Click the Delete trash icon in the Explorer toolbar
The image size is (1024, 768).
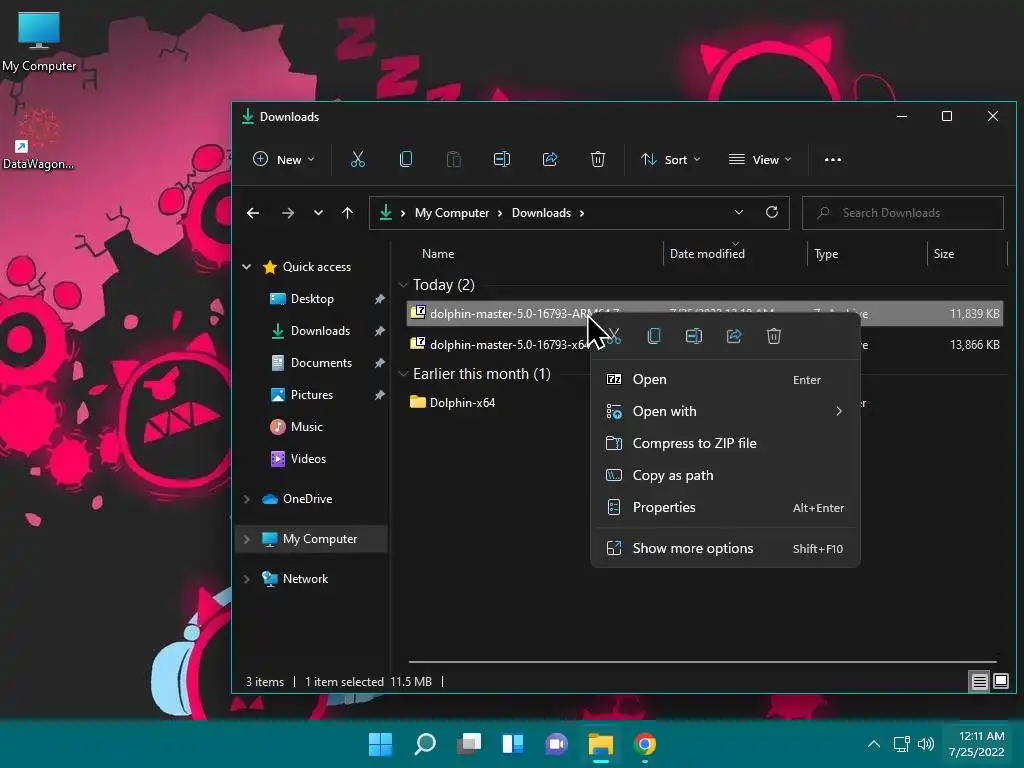click(x=598, y=159)
